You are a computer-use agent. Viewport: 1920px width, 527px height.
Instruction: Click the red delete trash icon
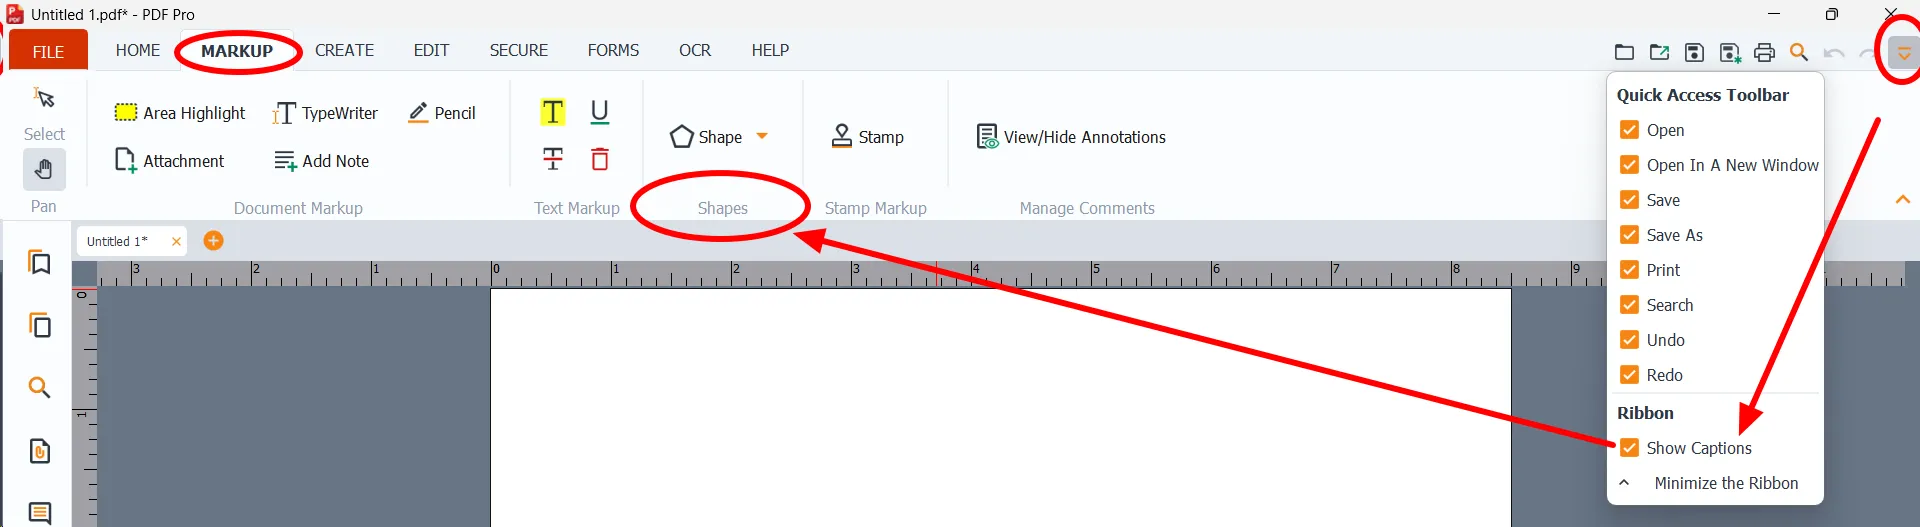tap(600, 159)
